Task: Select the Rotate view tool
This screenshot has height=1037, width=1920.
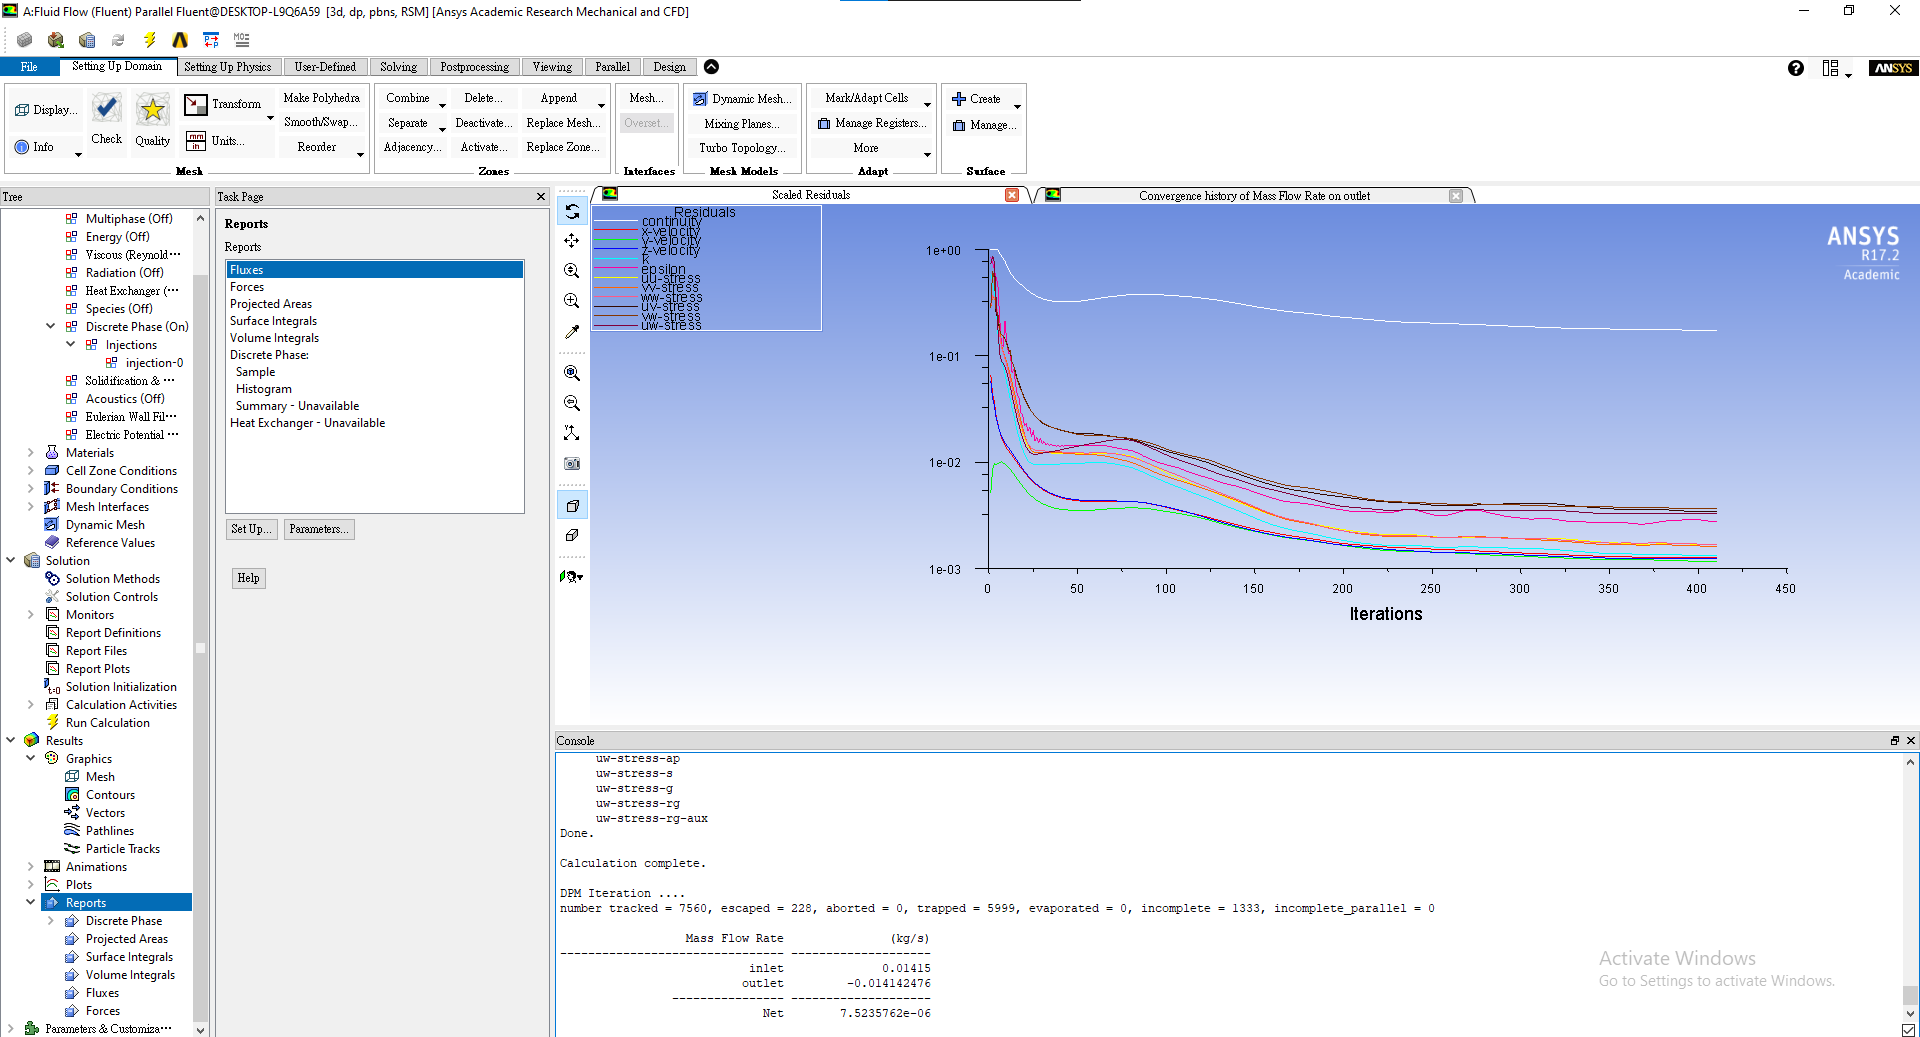Action: click(x=572, y=211)
